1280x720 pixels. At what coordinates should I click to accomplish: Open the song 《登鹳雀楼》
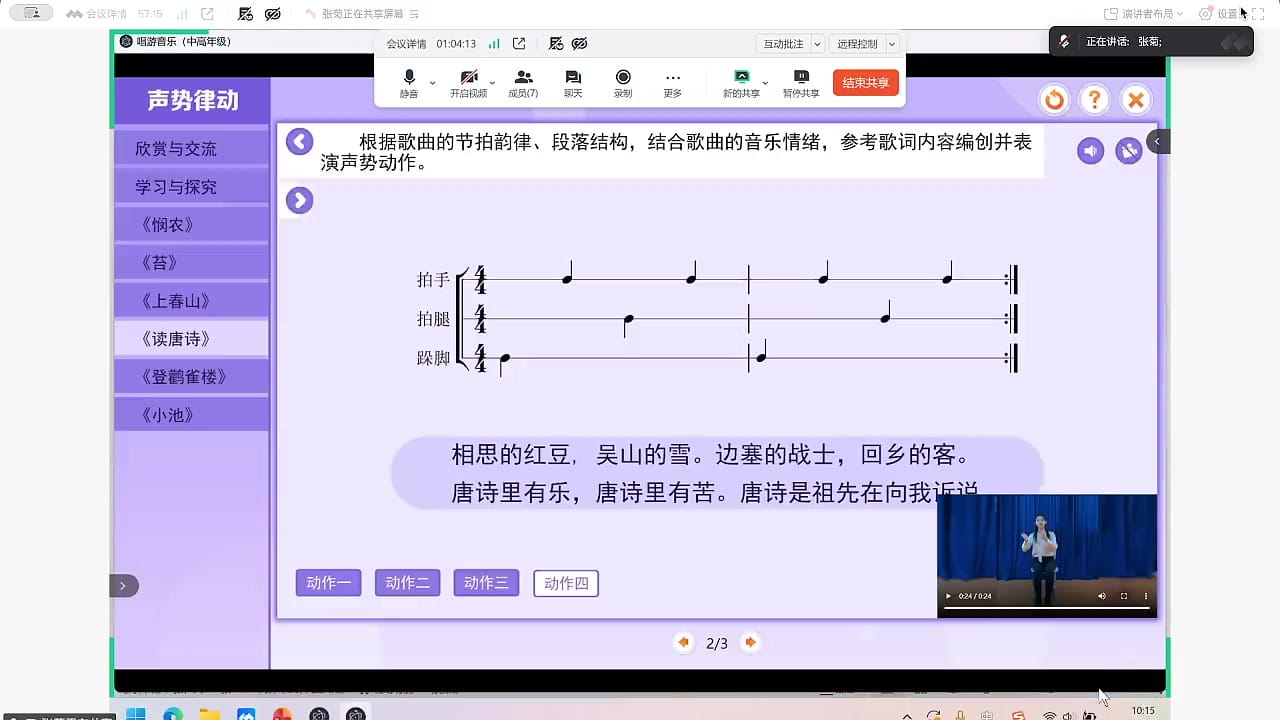(191, 377)
